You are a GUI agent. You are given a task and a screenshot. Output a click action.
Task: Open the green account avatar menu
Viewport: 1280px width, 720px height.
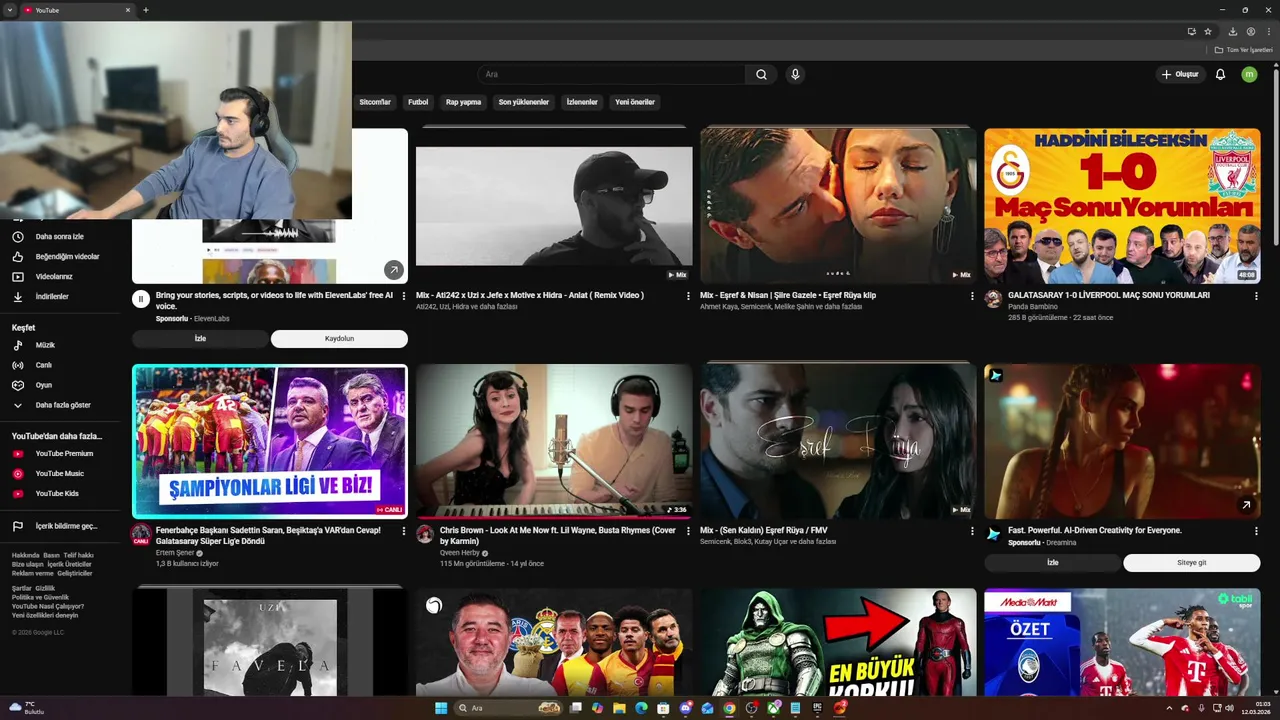pyautogui.click(x=1249, y=74)
